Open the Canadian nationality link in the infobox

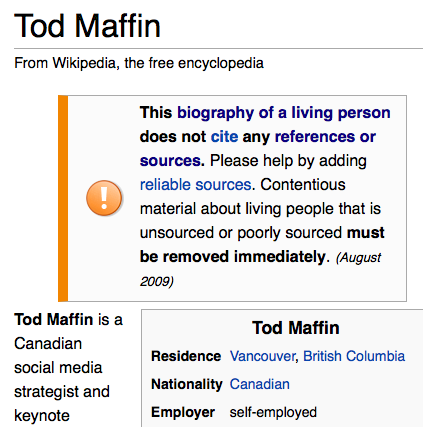(260, 384)
